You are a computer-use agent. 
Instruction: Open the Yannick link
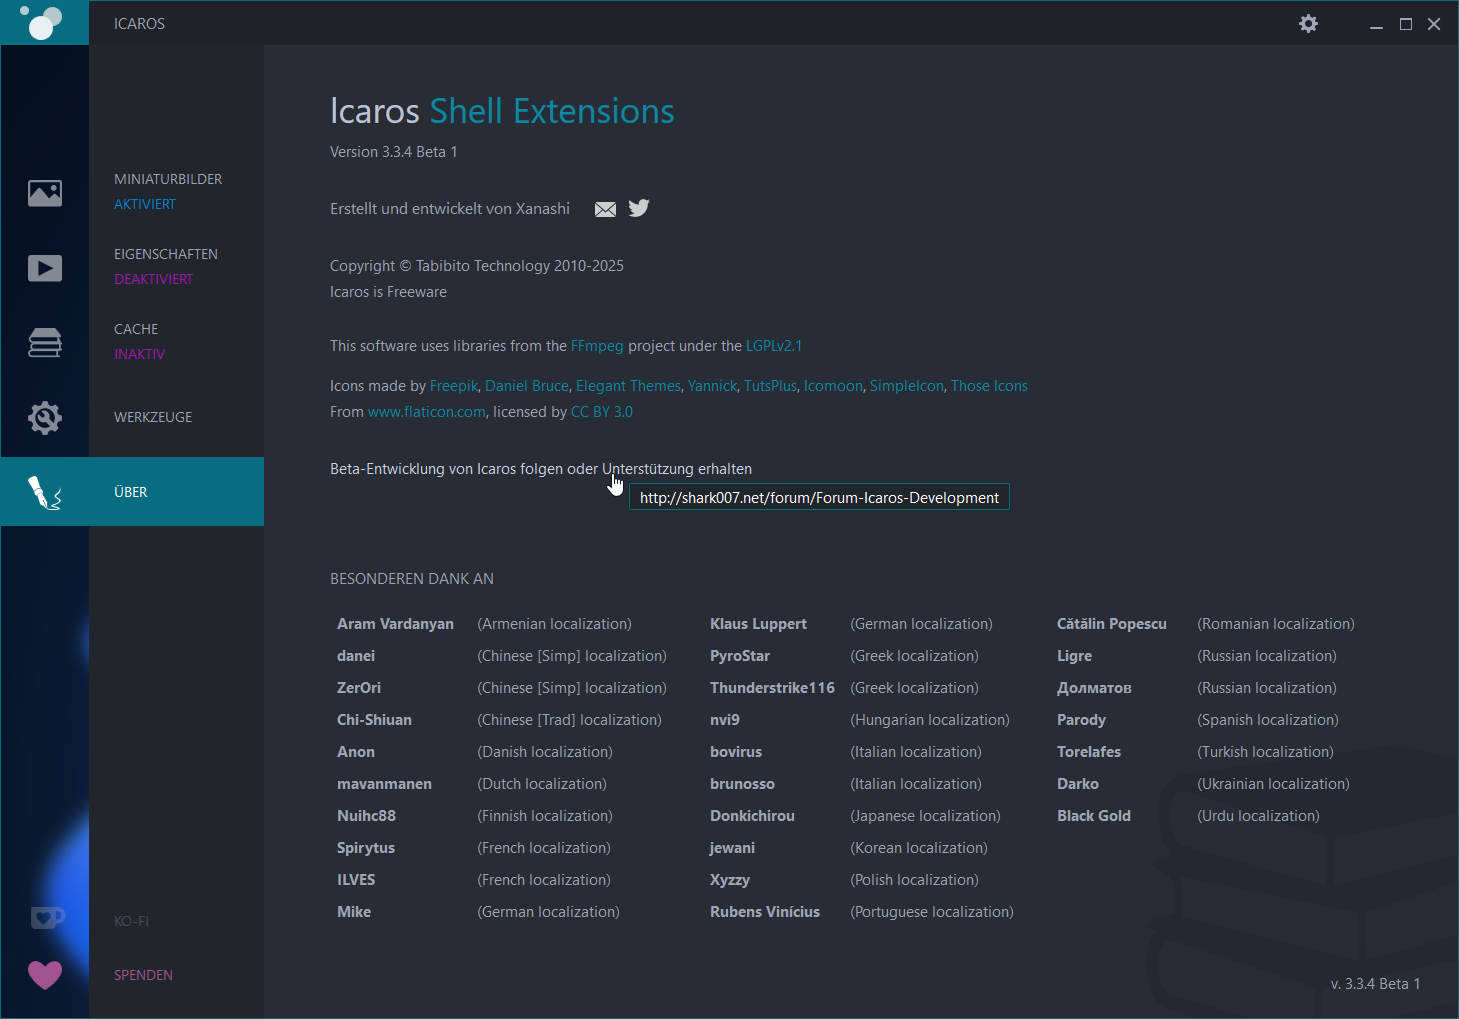tap(712, 386)
